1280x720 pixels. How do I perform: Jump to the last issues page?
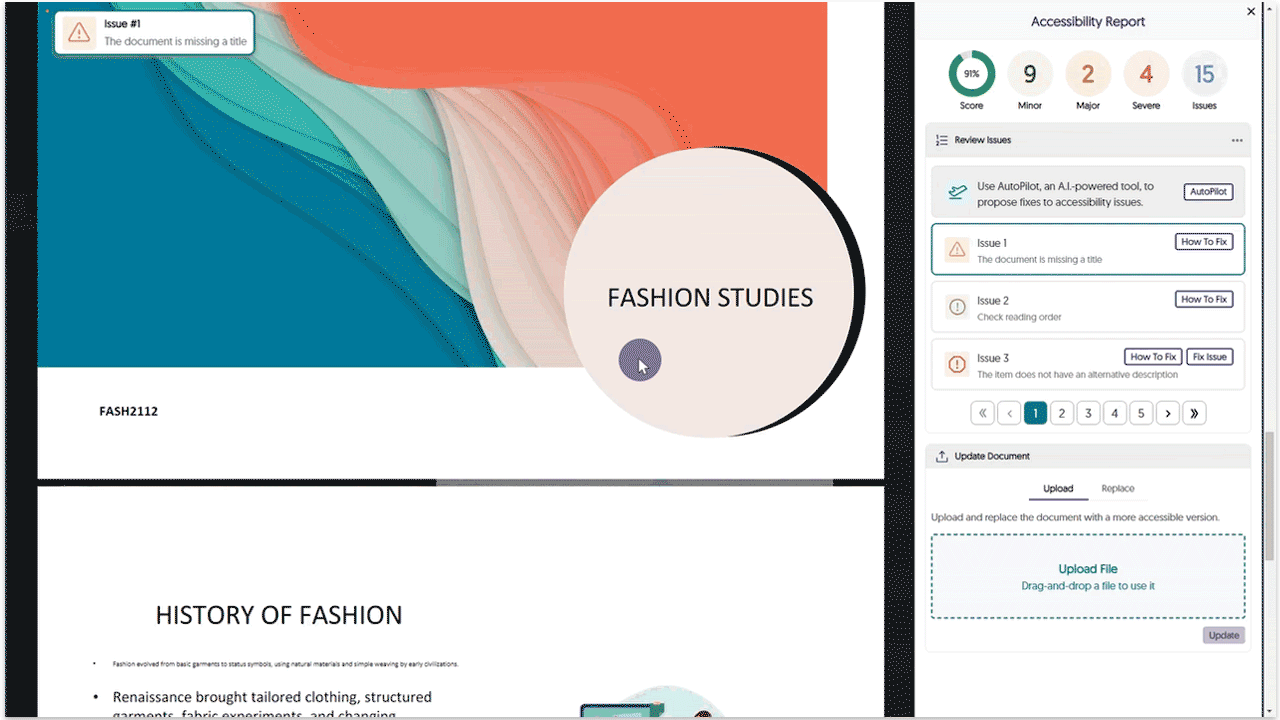[x=1194, y=413]
